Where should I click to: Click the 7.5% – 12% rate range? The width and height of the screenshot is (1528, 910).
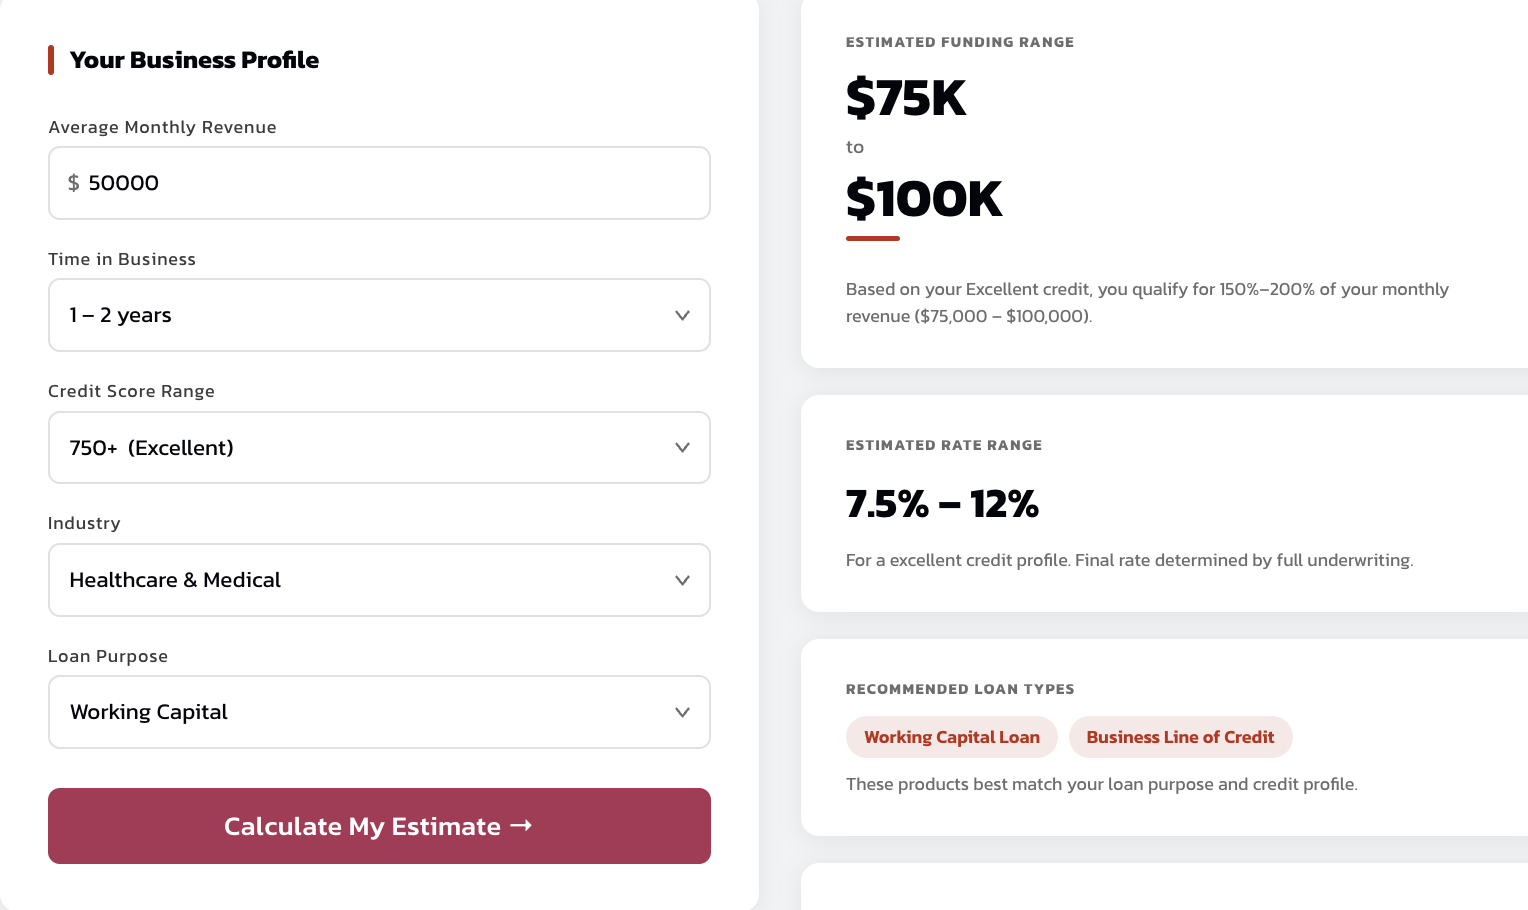(942, 504)
